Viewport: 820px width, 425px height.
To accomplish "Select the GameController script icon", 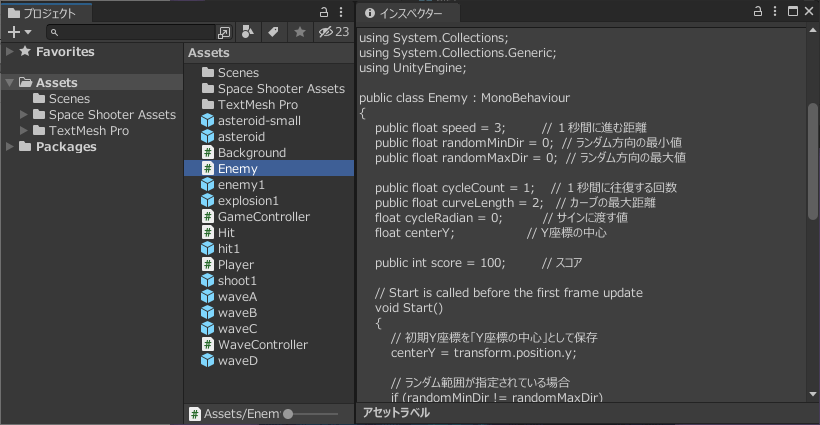I will tap(208, 216).
